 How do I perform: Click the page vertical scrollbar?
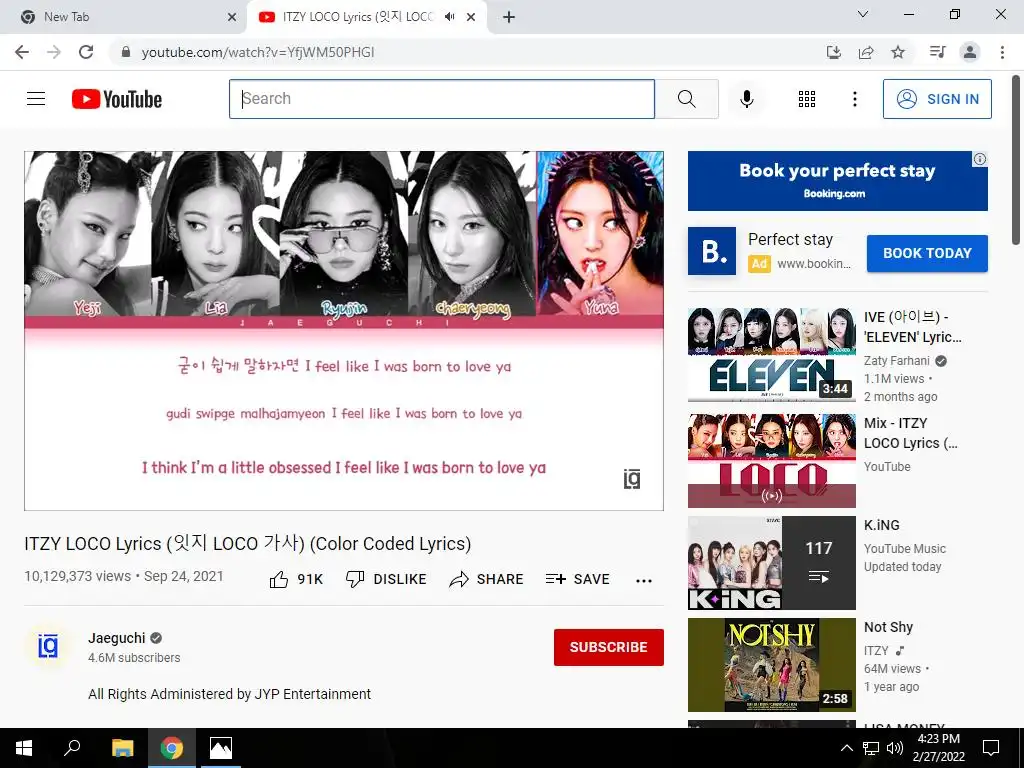pyautogui.click(x=1017, y=160)
